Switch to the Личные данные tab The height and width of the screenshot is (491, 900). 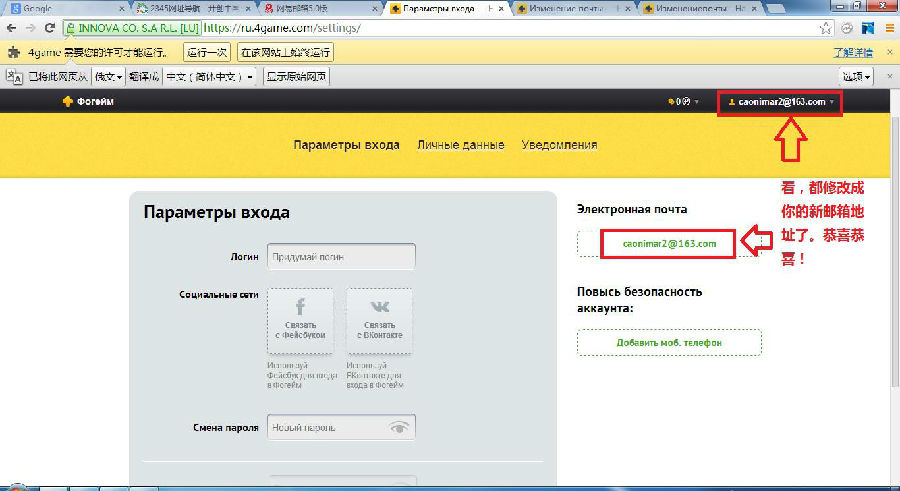click(x=460, y=145)
